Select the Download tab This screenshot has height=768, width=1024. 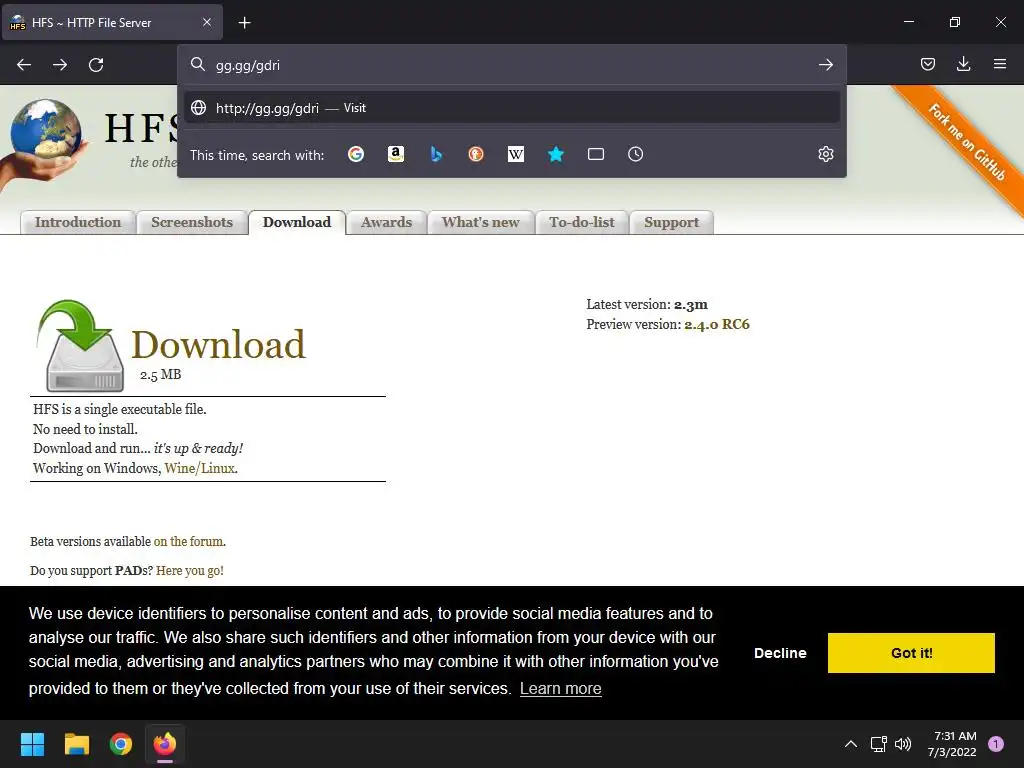click(297, 222)
